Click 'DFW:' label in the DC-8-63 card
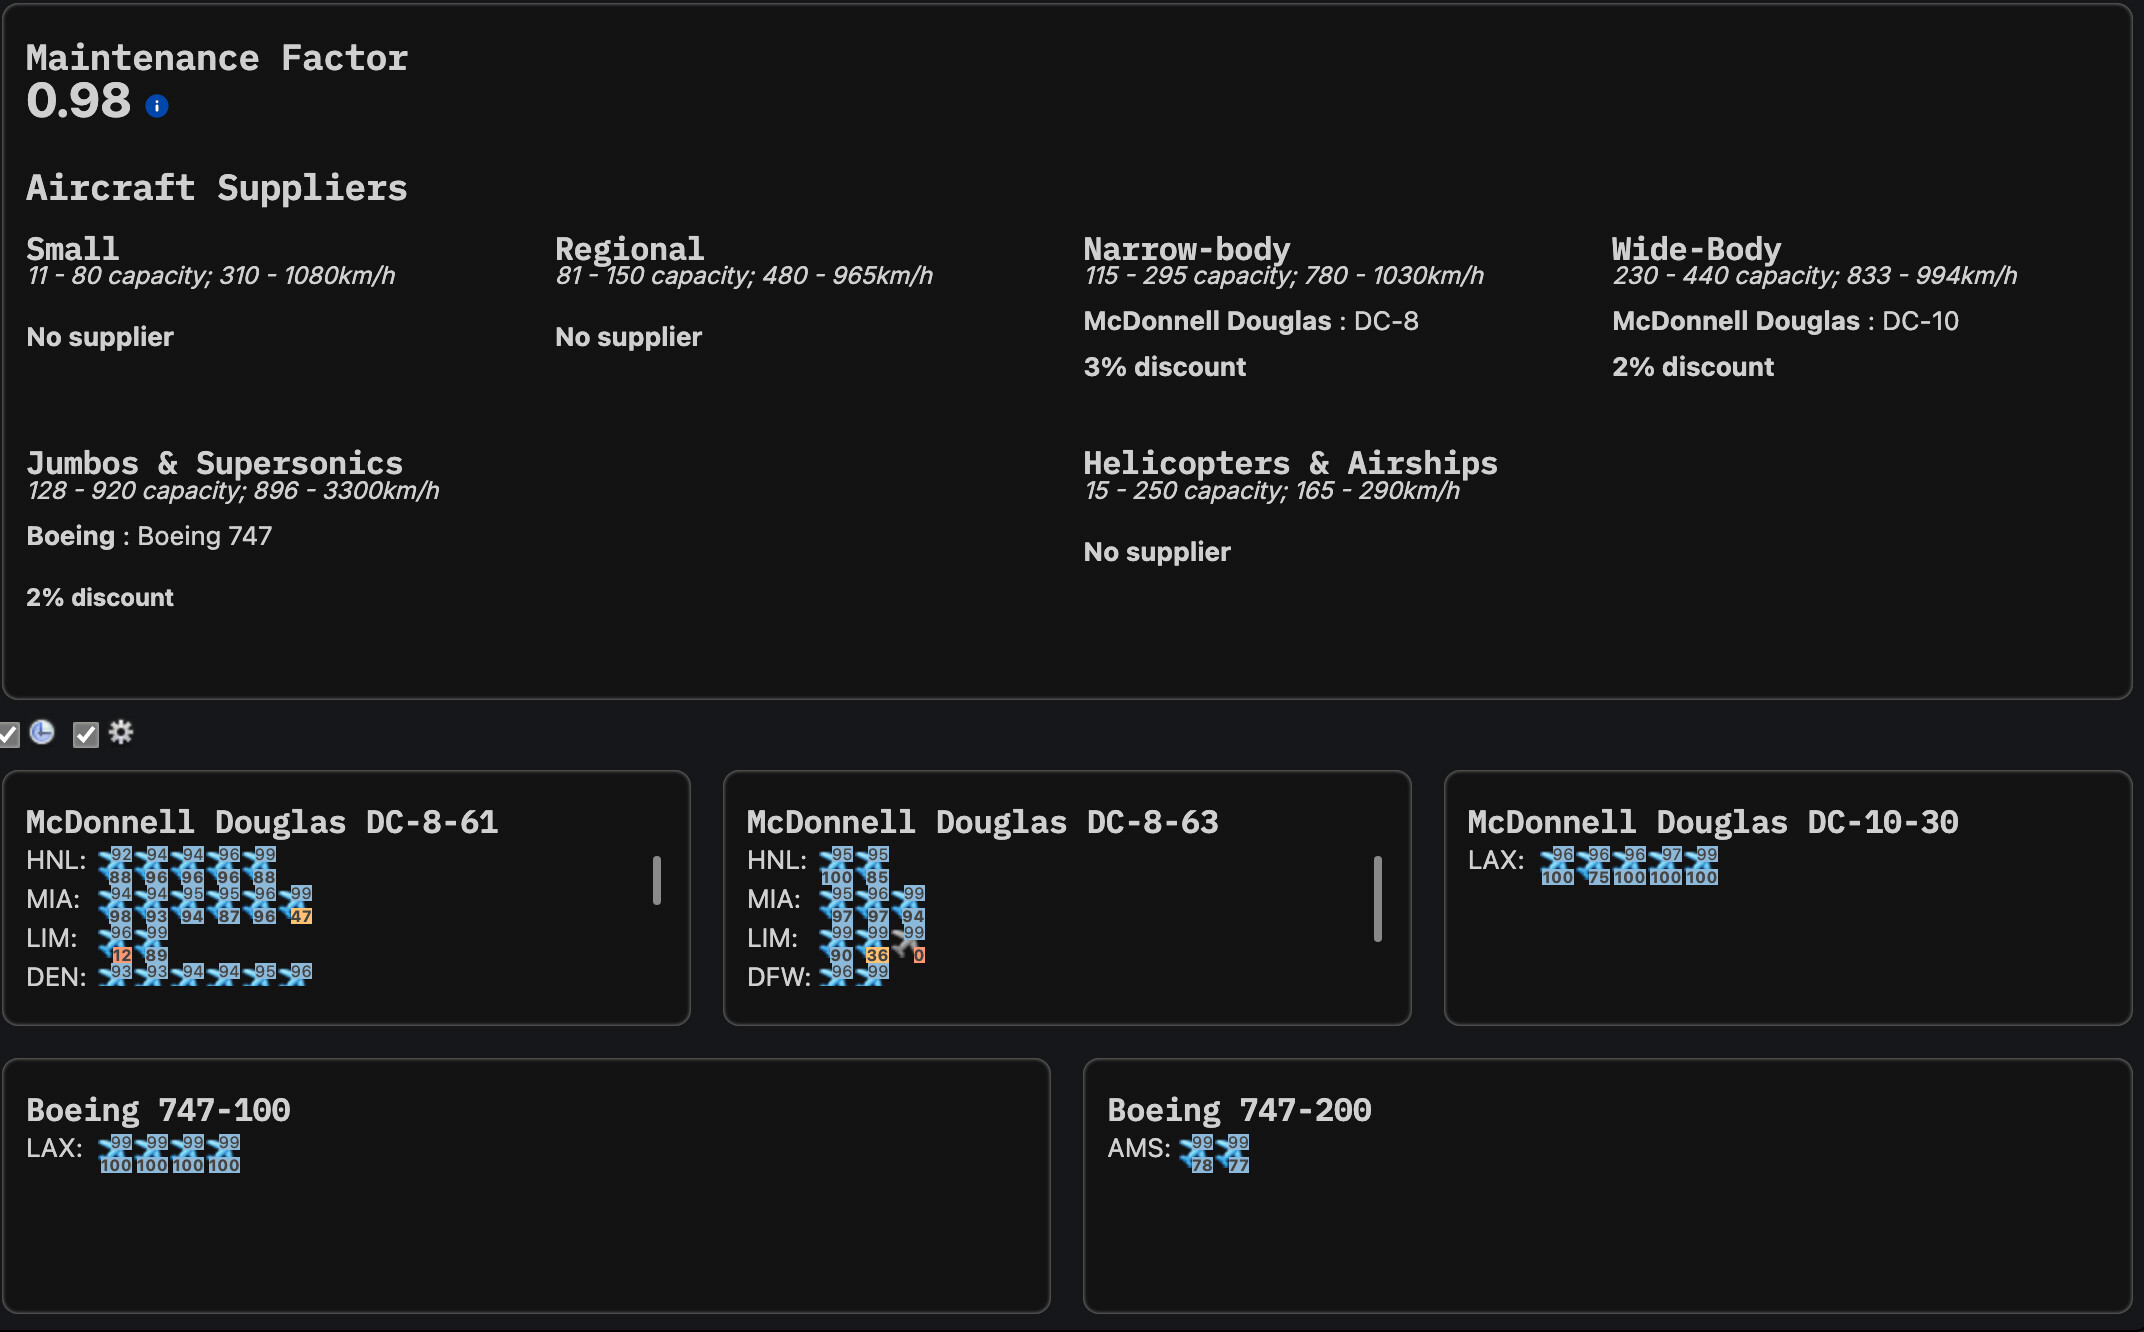Viewport: 2144px width, 1332px height. (779, 977)
